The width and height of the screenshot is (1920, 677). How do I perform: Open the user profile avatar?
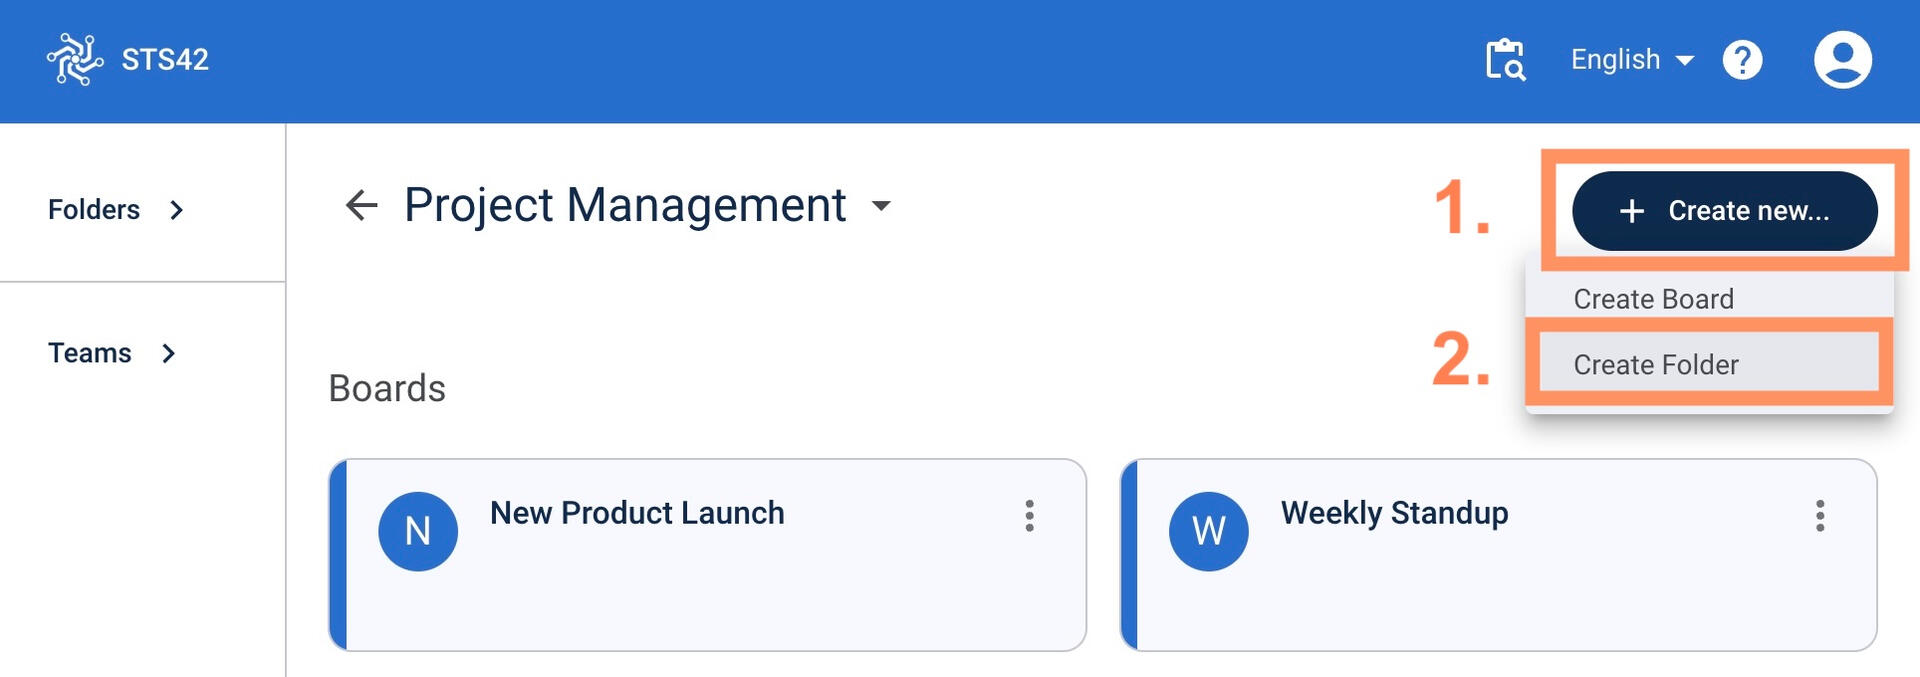coord(1842,60)
